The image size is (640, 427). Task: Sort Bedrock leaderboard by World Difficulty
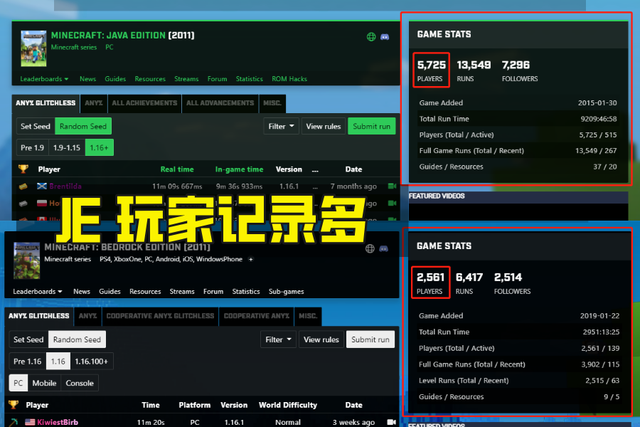pos(288,405)
